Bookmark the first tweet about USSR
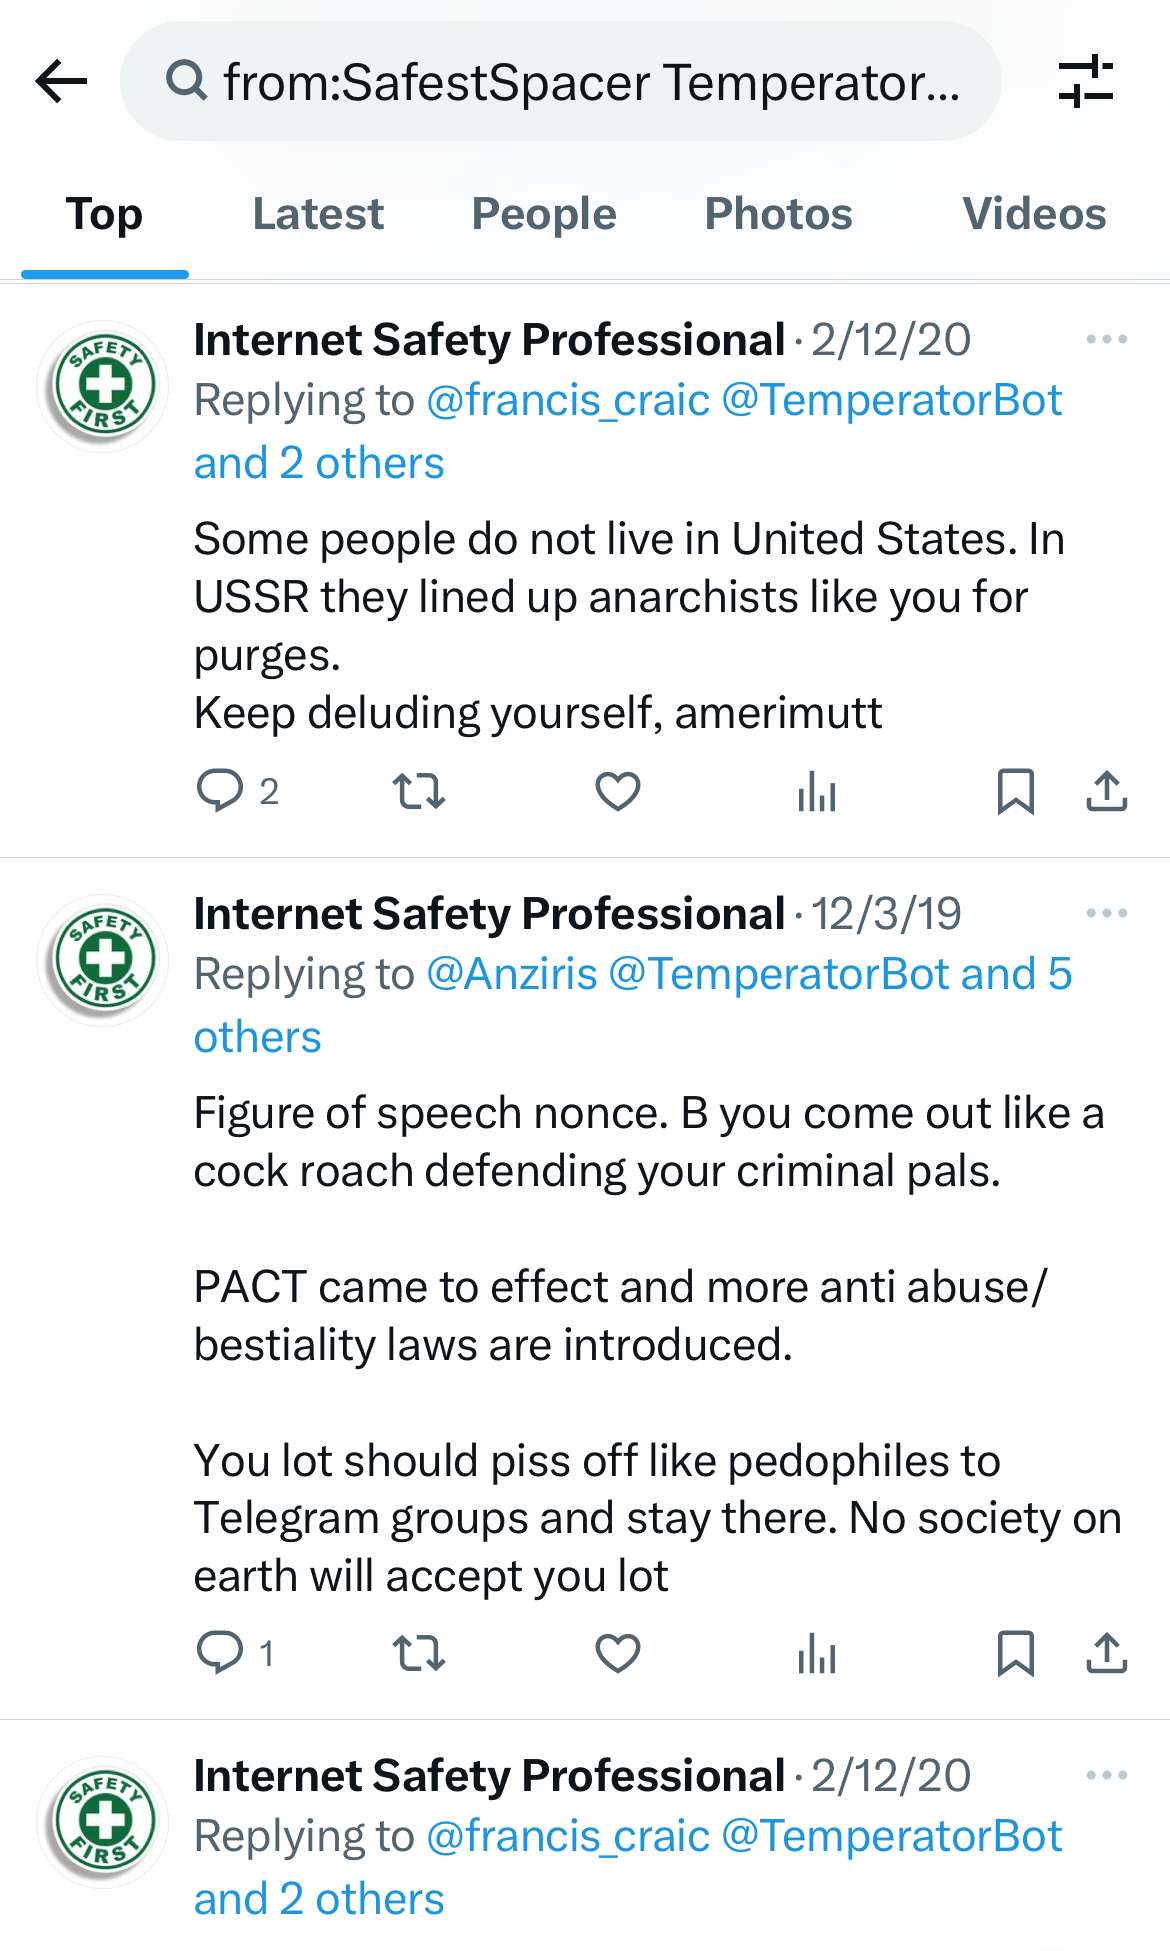 point(1015,792)
